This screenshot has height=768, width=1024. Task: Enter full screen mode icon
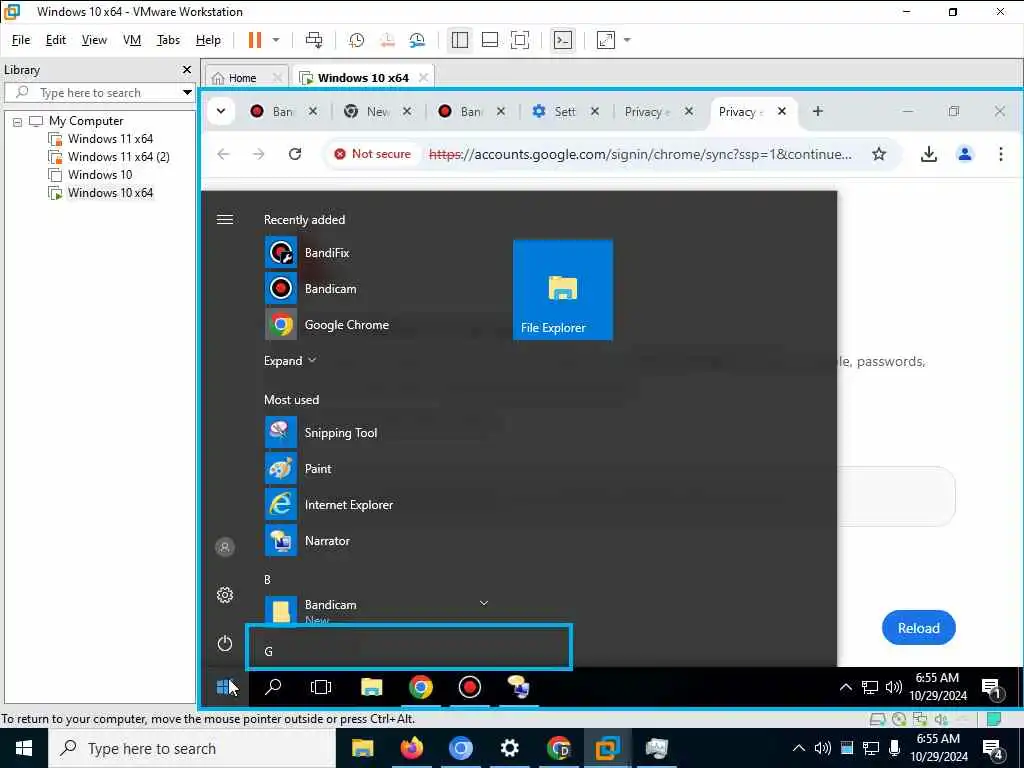(520, 40)
